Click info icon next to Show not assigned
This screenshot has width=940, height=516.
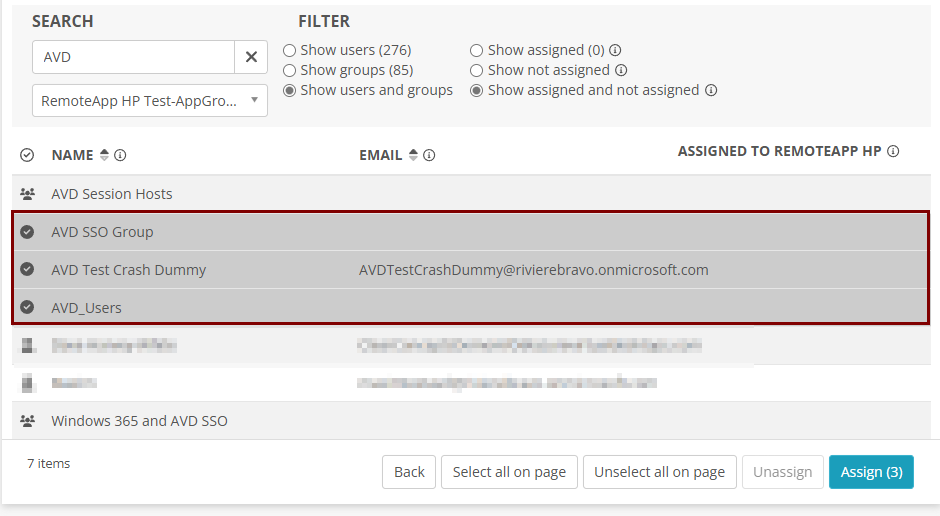coord(621,70)
